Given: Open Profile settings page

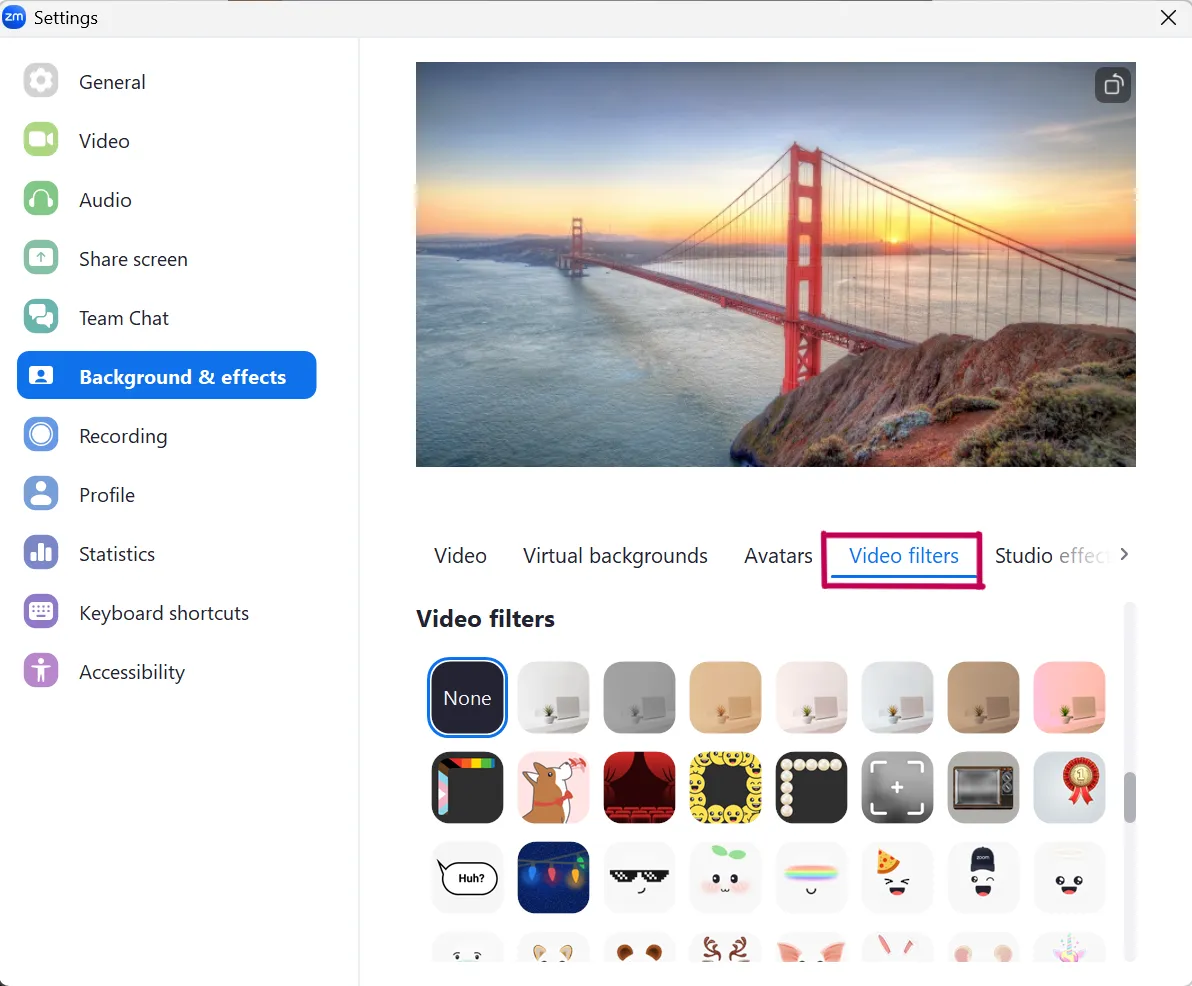Looking at the screenshot, I should coord(107,495).
